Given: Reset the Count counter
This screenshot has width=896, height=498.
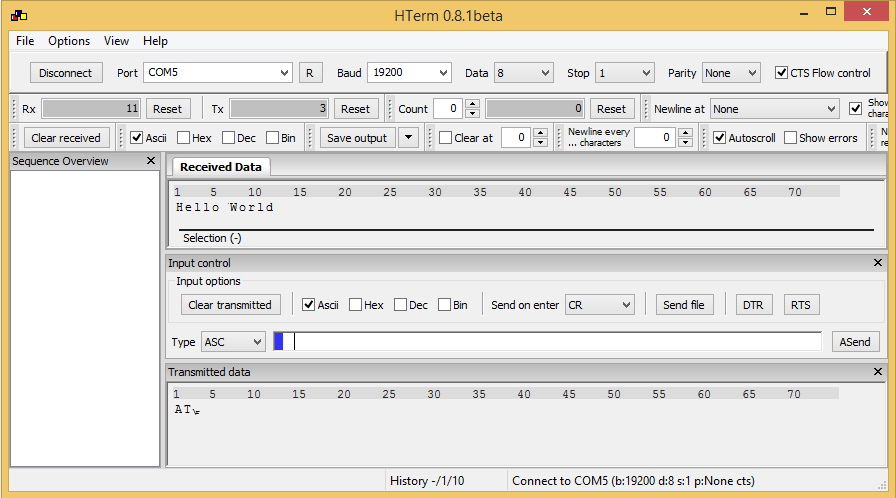Looking at the screenshot, I should (611, 109).
